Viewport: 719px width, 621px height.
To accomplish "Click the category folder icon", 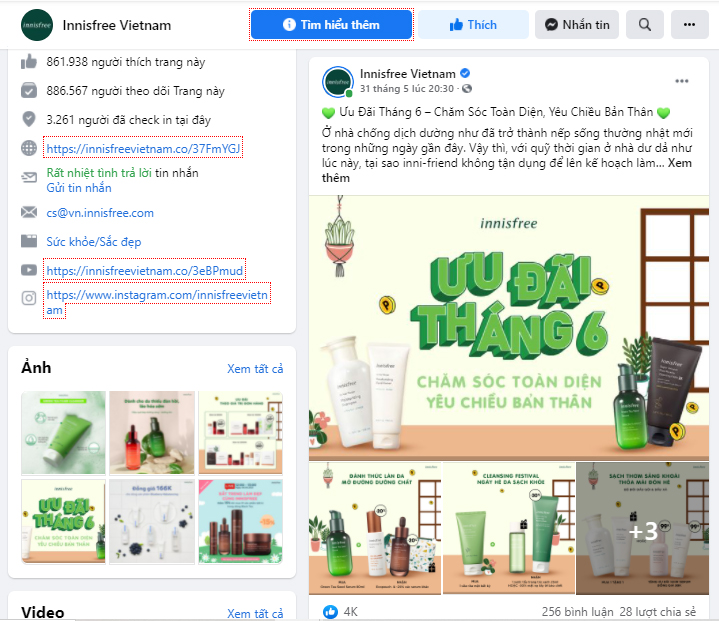I will 29,241.
